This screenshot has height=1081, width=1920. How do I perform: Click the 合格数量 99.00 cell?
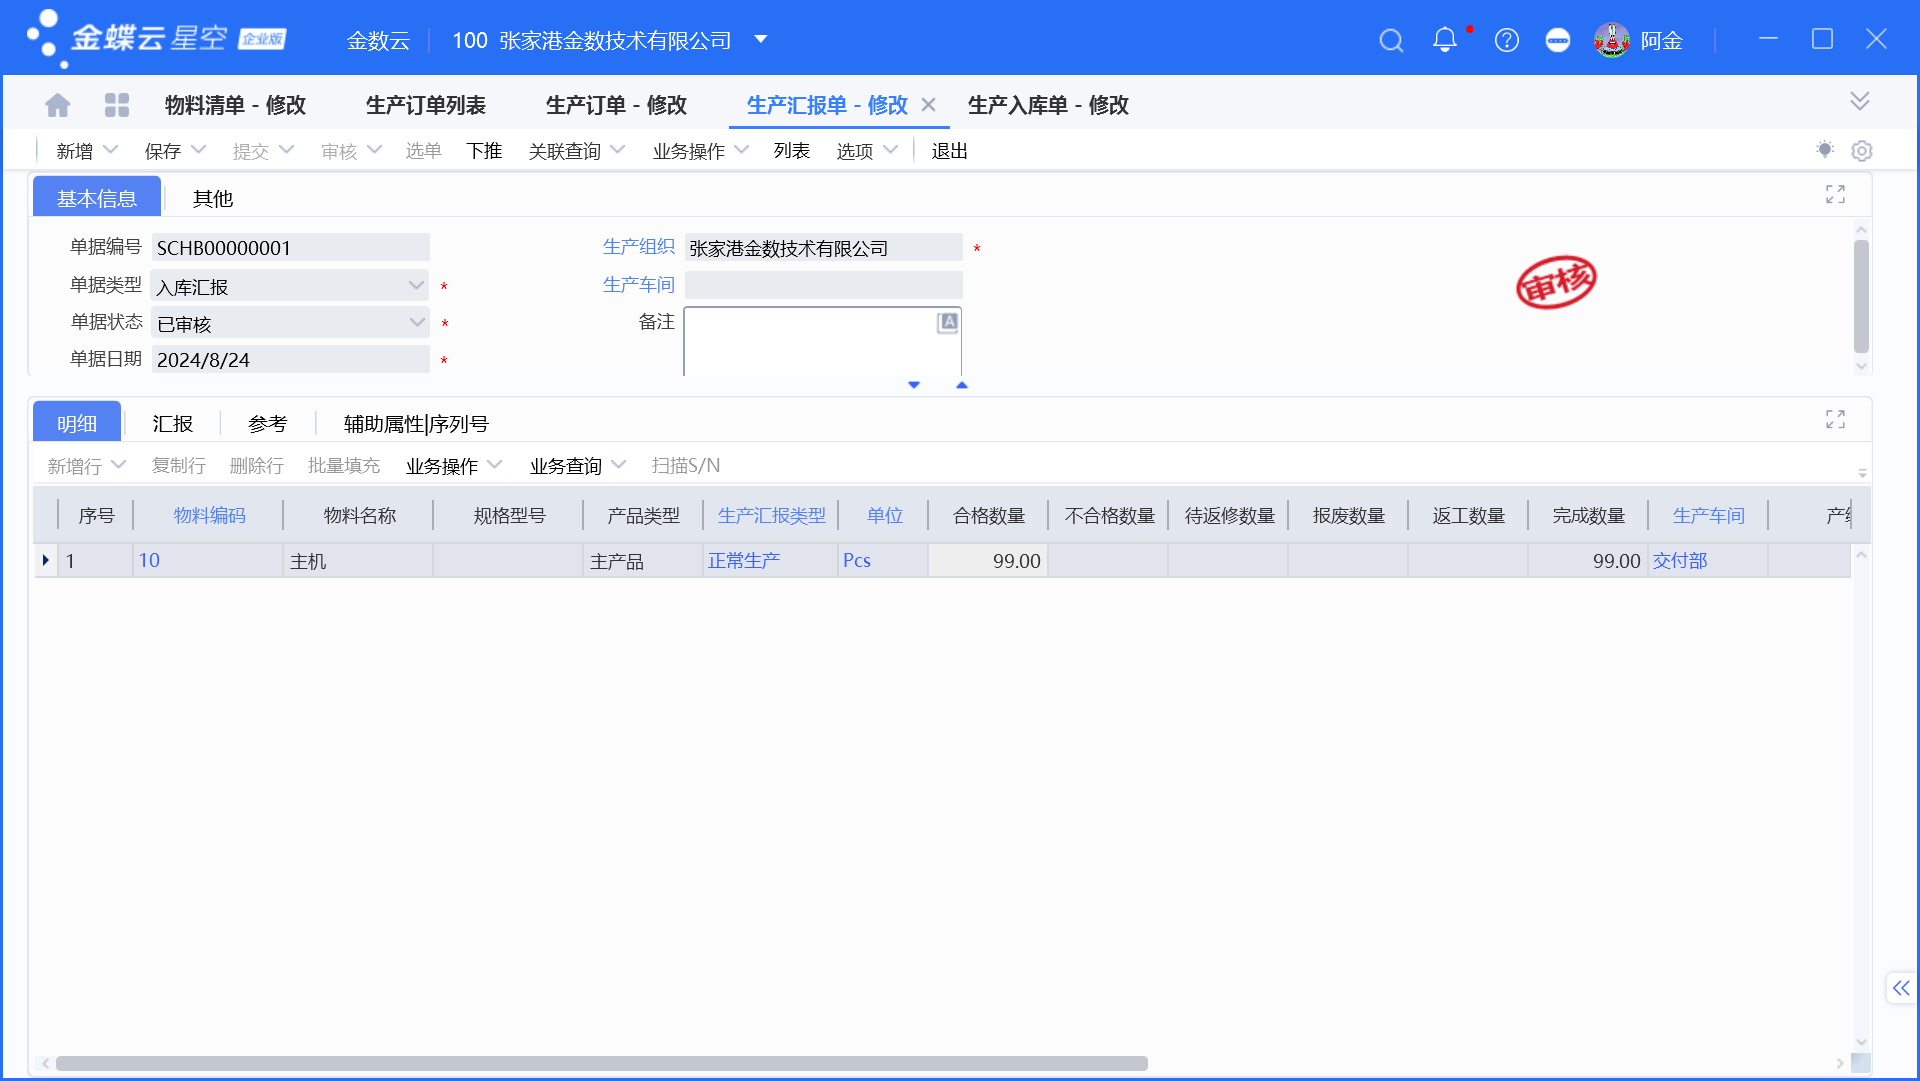click(x=988, y=560)
